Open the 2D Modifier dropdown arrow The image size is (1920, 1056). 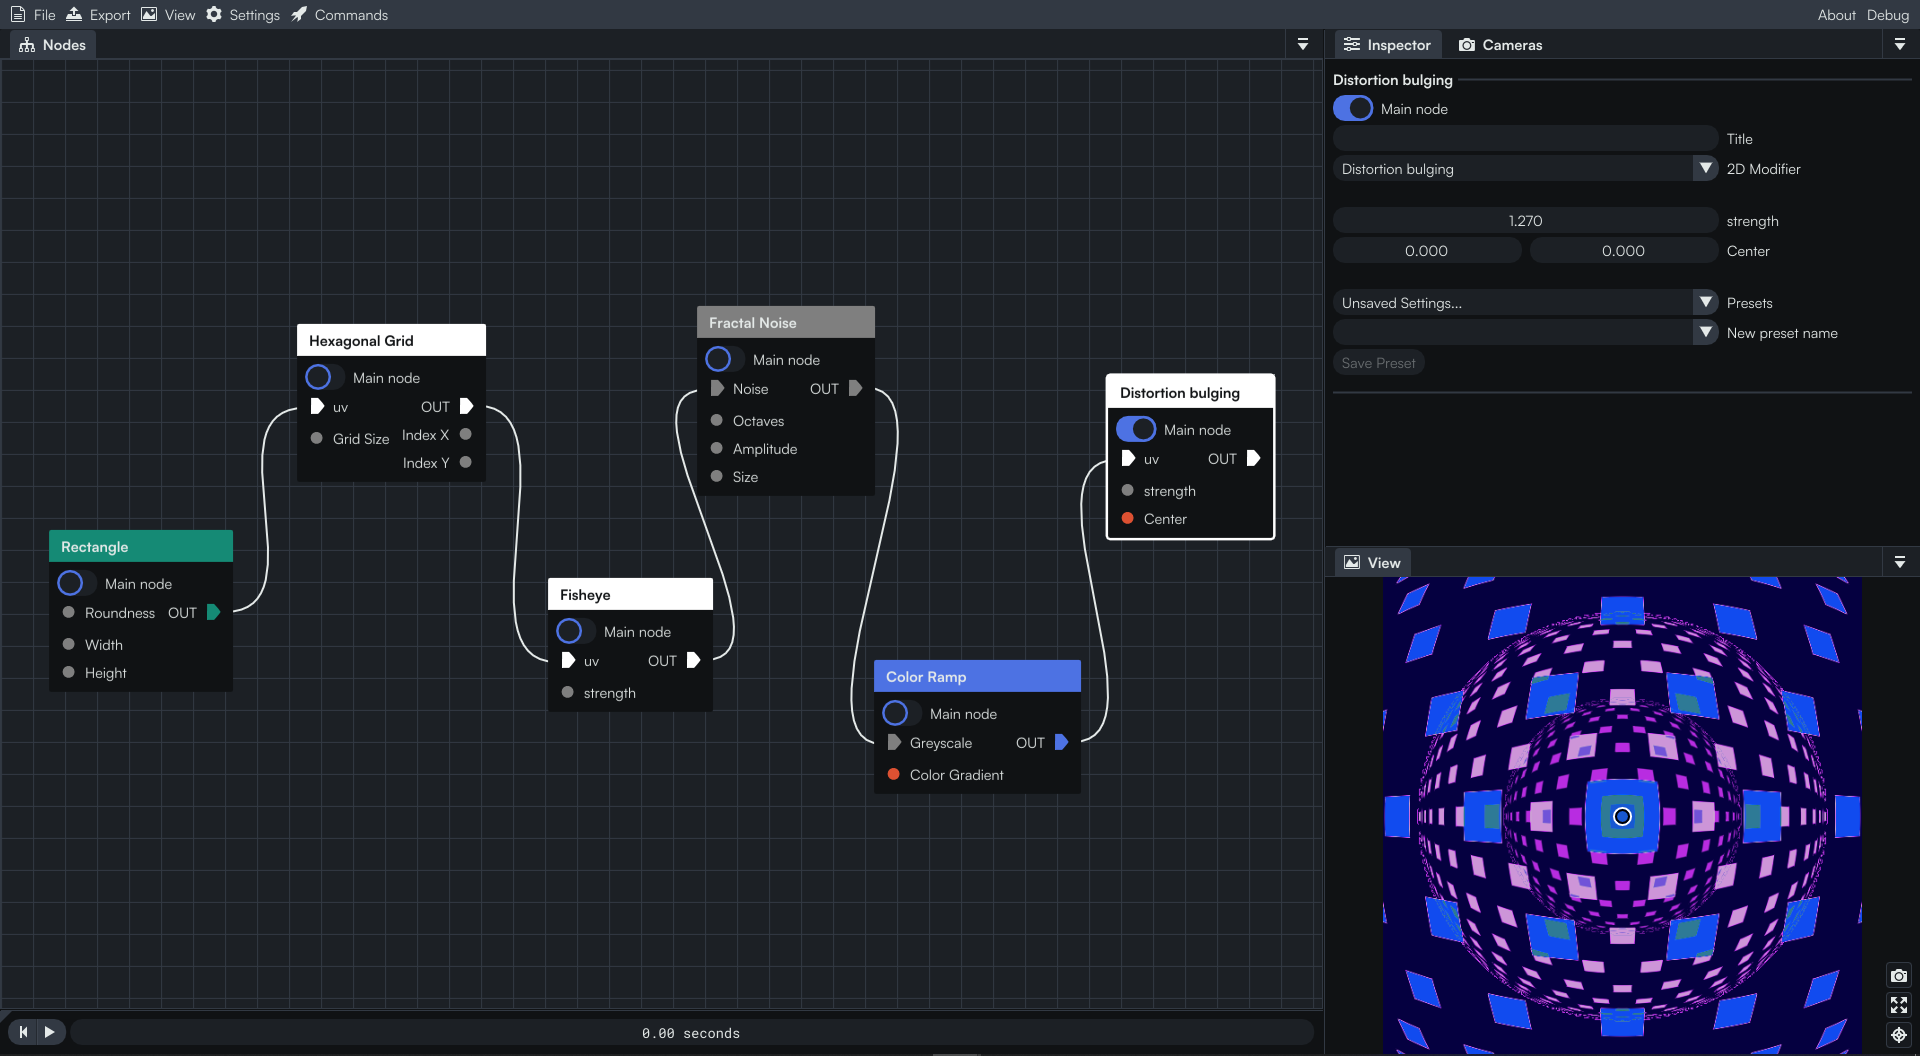point(1706,168)
